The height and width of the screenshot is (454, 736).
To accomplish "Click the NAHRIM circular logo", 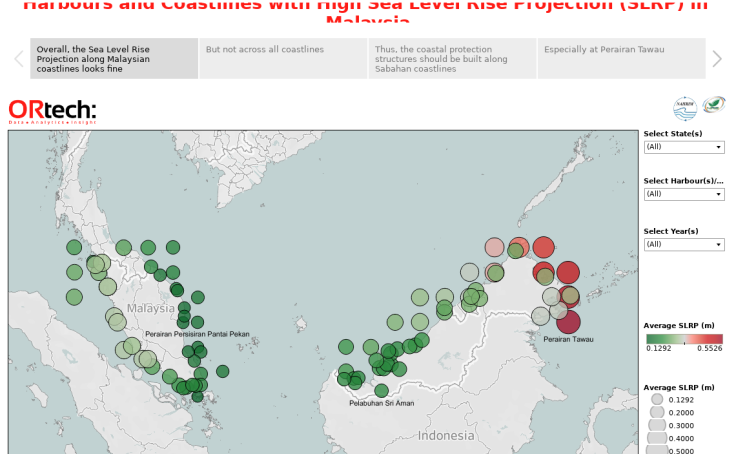I will point(685,108).
